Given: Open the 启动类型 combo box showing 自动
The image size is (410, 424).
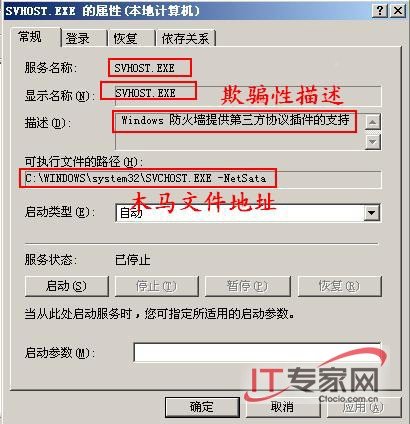Looking at the screenshot, I should (248, 213).
